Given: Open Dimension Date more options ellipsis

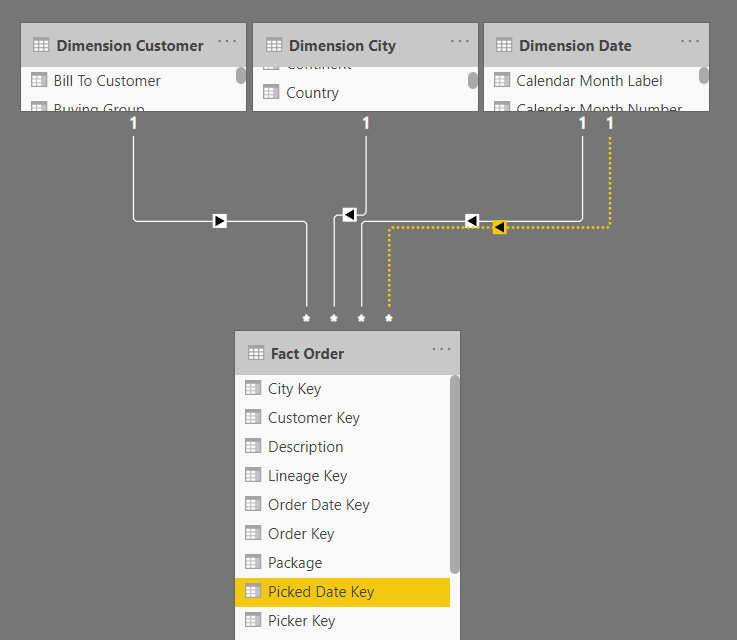Looking at the screenshot, I should [690, 41].
